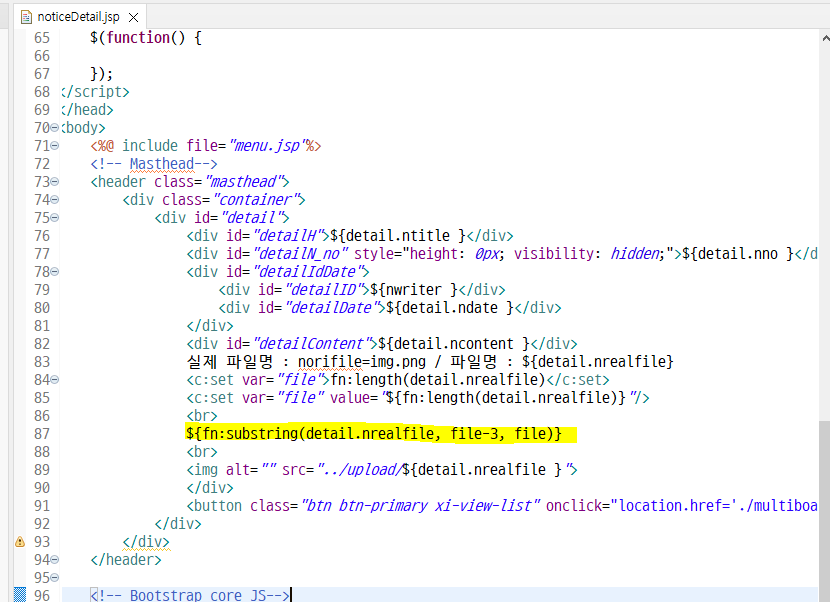Collapse the header fold on line 73
This screenshot has height=602, width=830.
pos(55,182)
